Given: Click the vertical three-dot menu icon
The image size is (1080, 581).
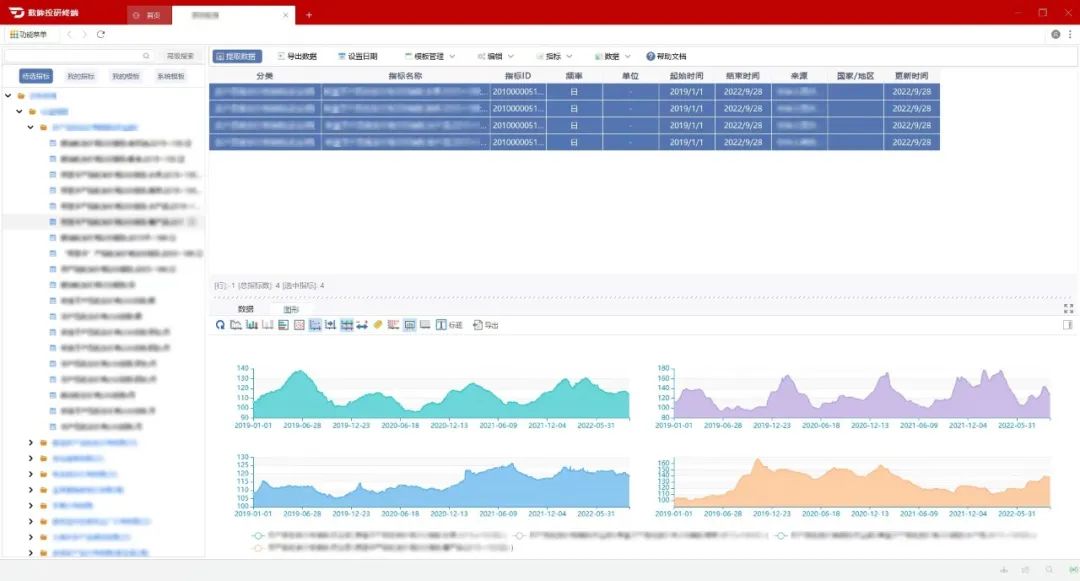Looking at the screenshot, I should pyautogui.click(x=1070, y=34).
